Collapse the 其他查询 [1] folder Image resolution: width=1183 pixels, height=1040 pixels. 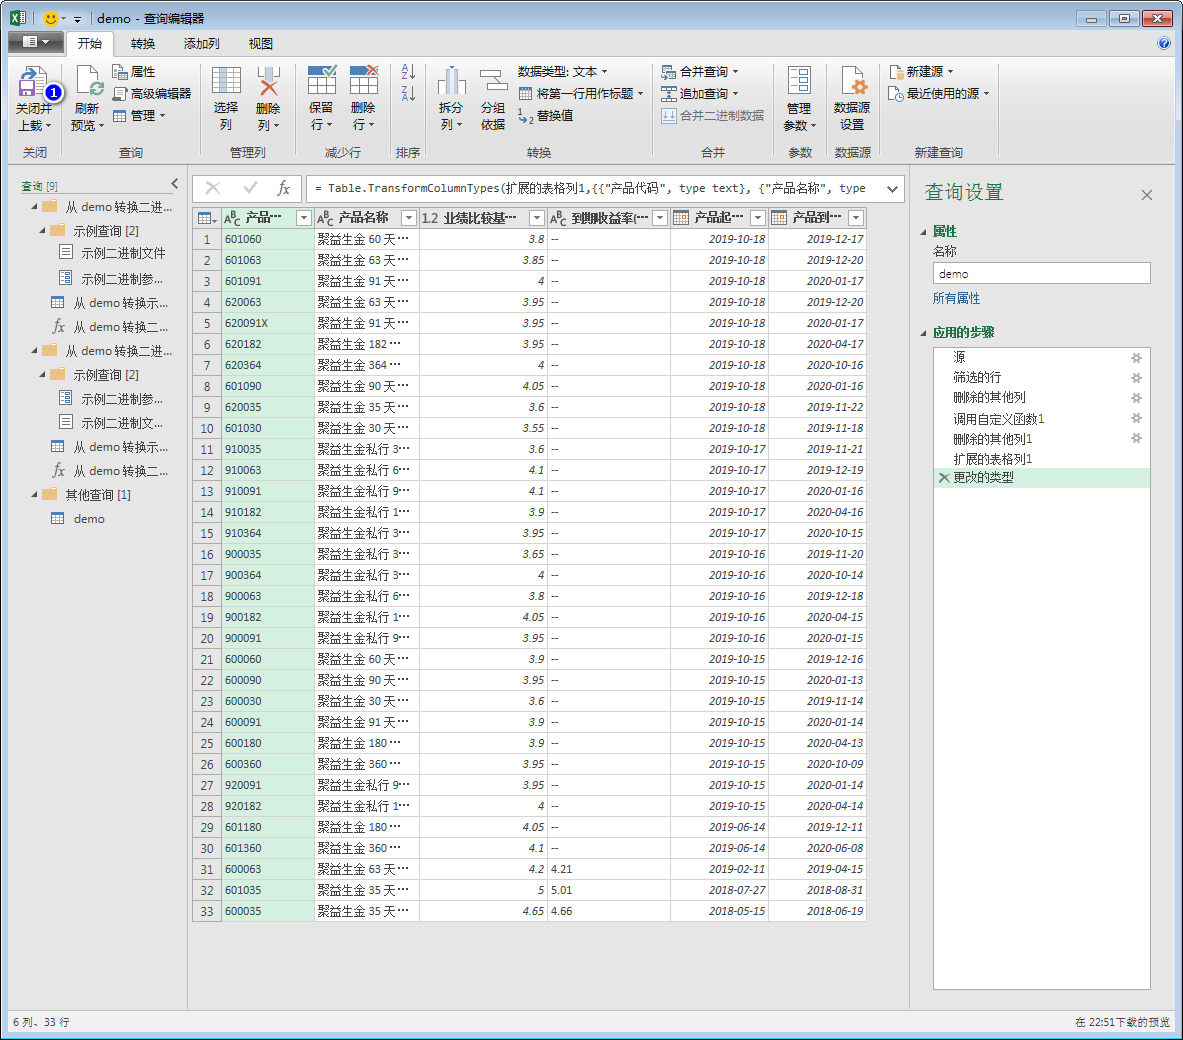[x=34, y=495]
